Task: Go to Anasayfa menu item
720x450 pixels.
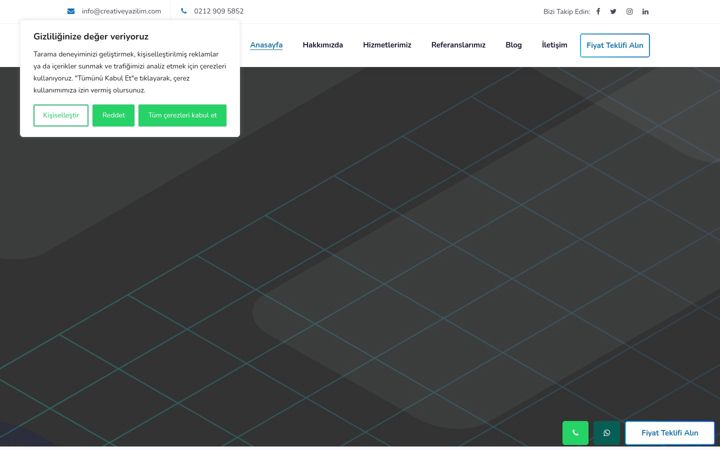Action: [x=266, y=45]
